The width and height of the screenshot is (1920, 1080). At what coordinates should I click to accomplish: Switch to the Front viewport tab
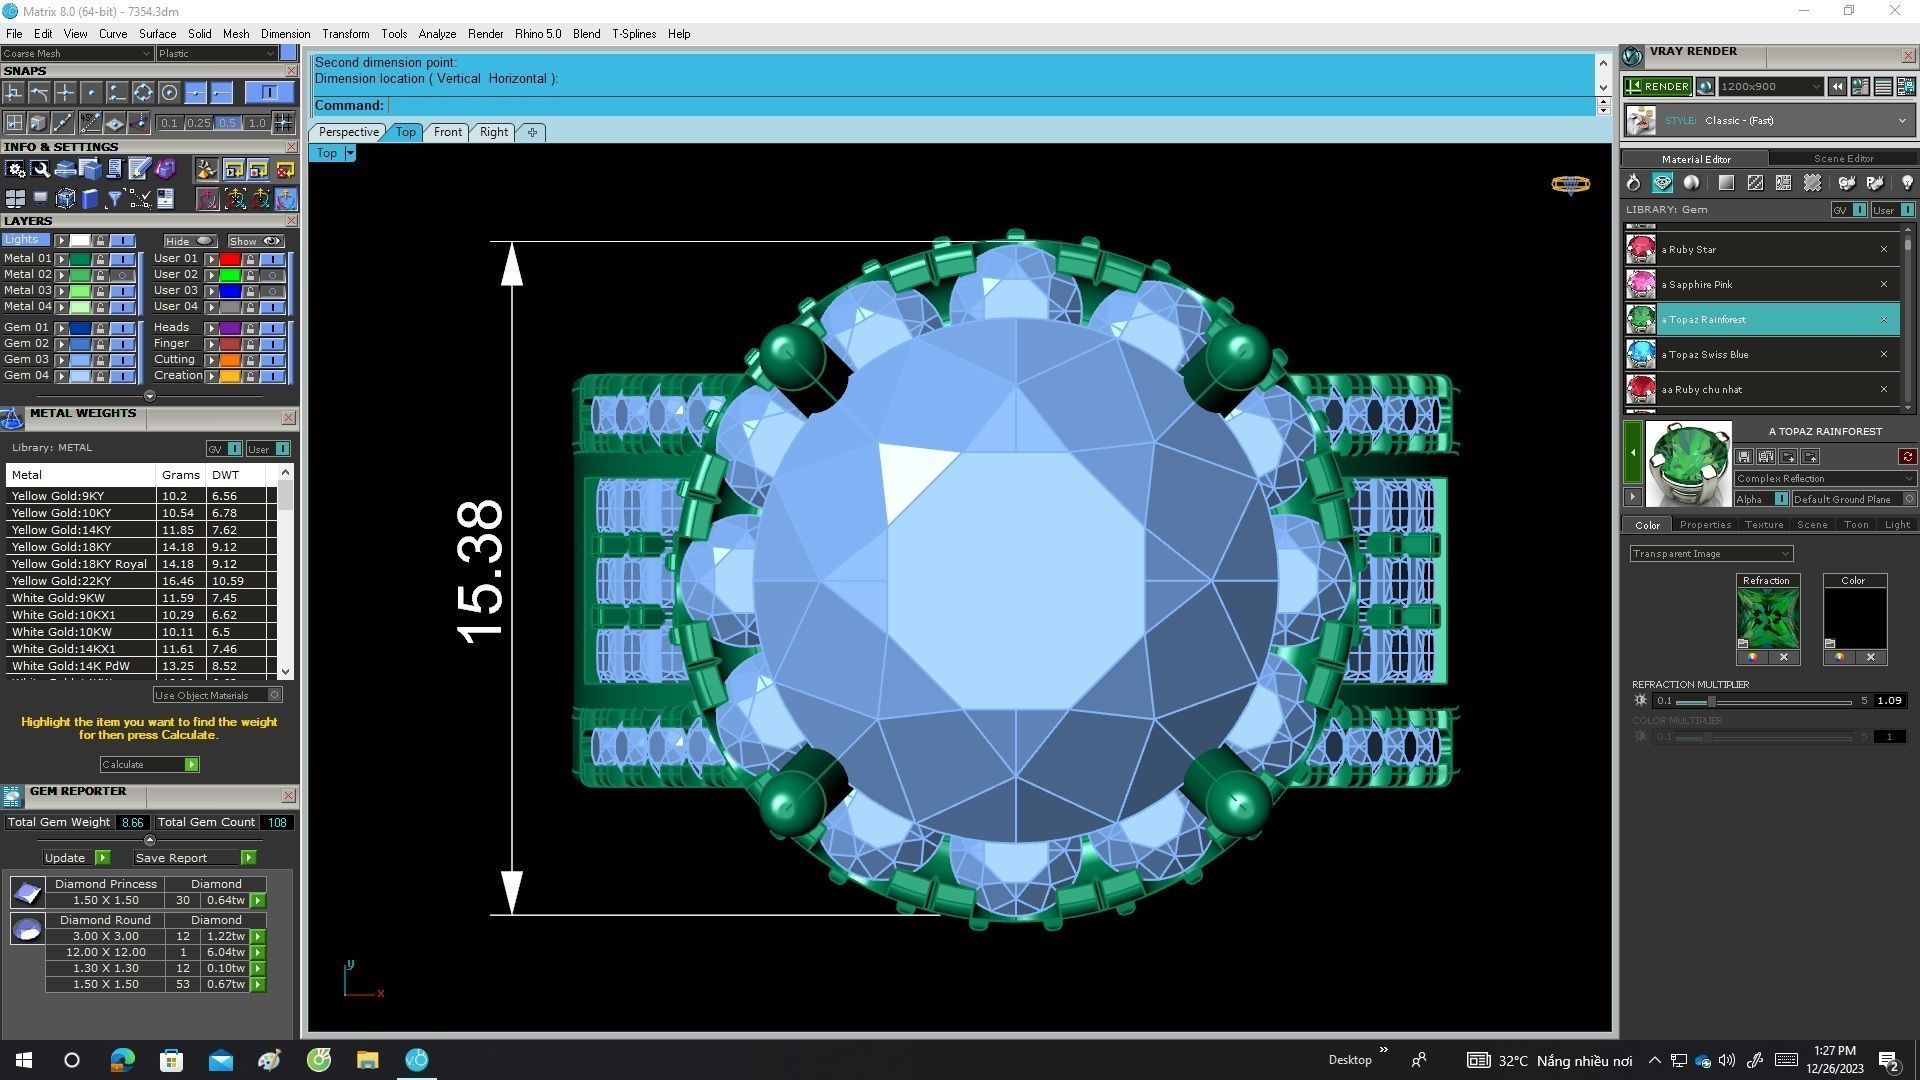(x=447, y=132)
